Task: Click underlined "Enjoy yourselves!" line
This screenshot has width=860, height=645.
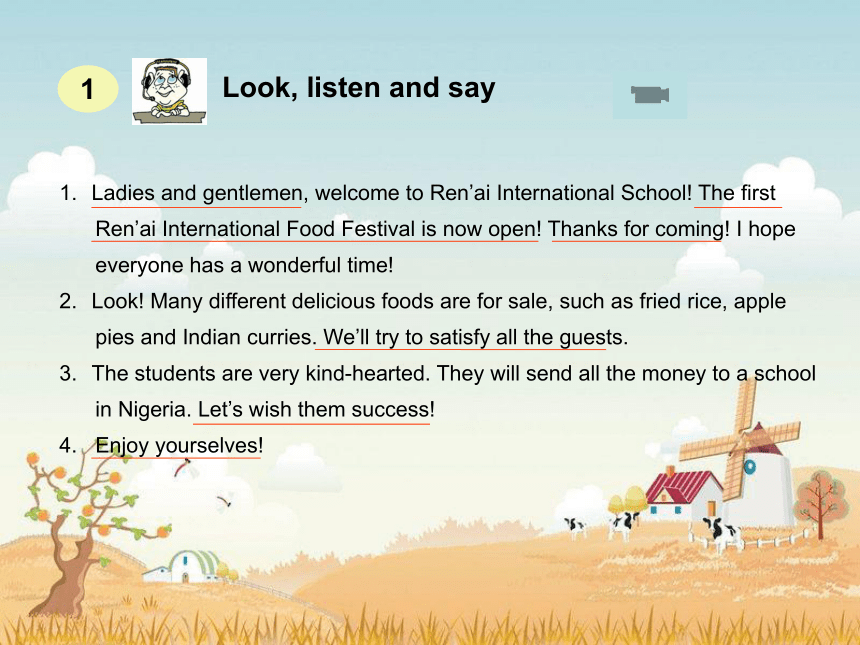Action: coord(179,445)
